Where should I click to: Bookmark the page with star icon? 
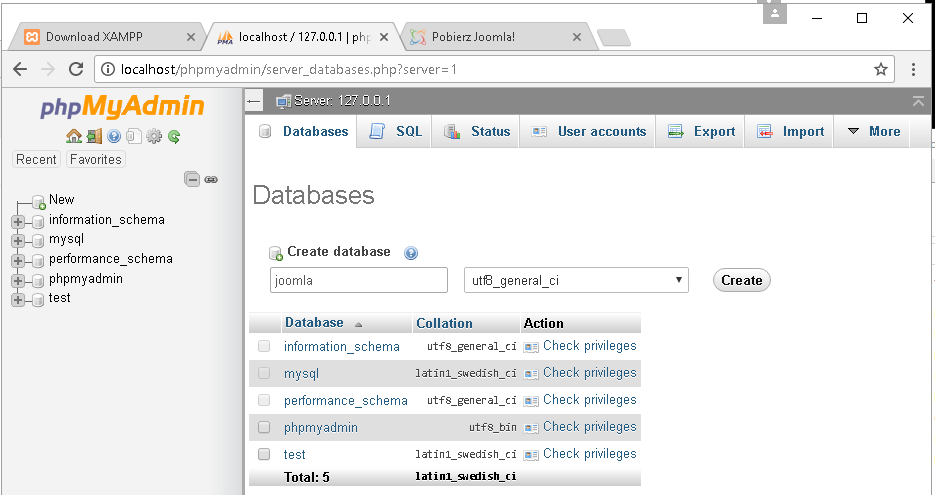(x=881, y=69)
